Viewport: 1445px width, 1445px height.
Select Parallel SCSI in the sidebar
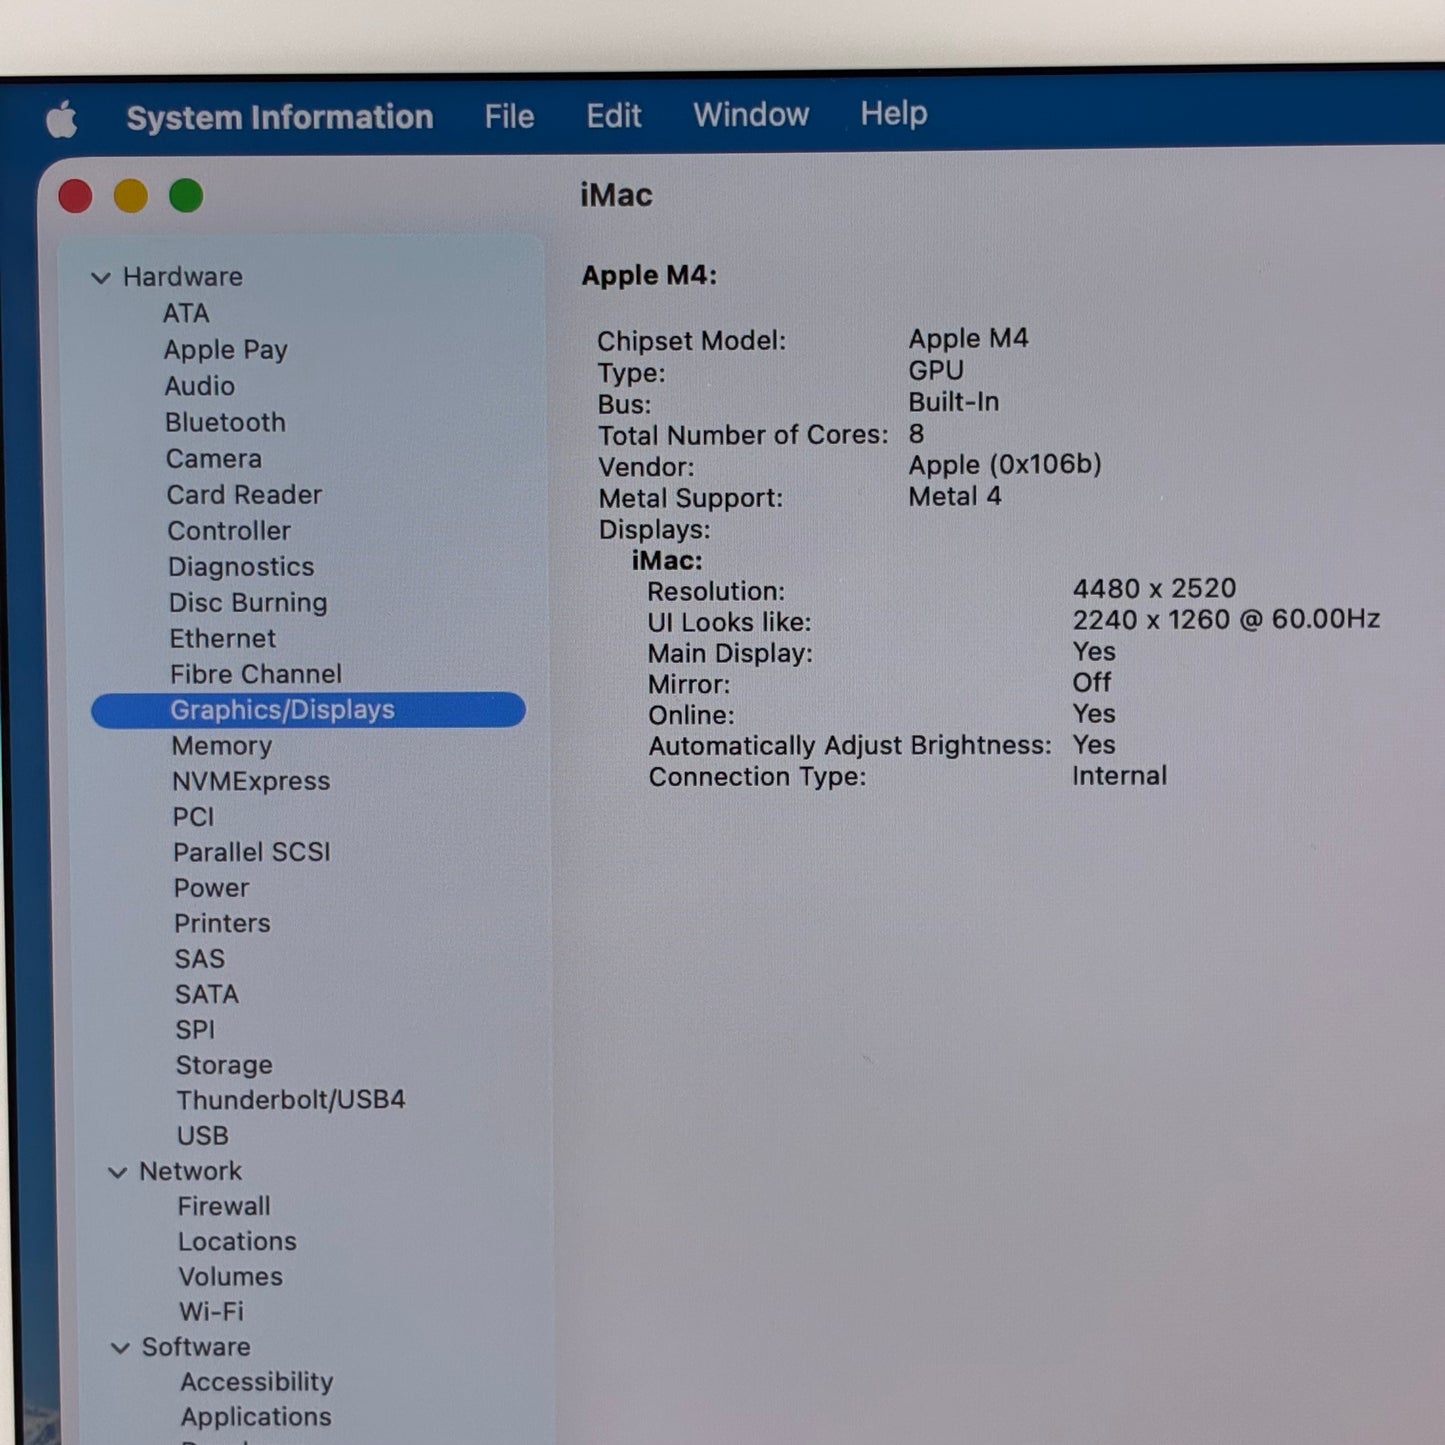pos(252,852)
